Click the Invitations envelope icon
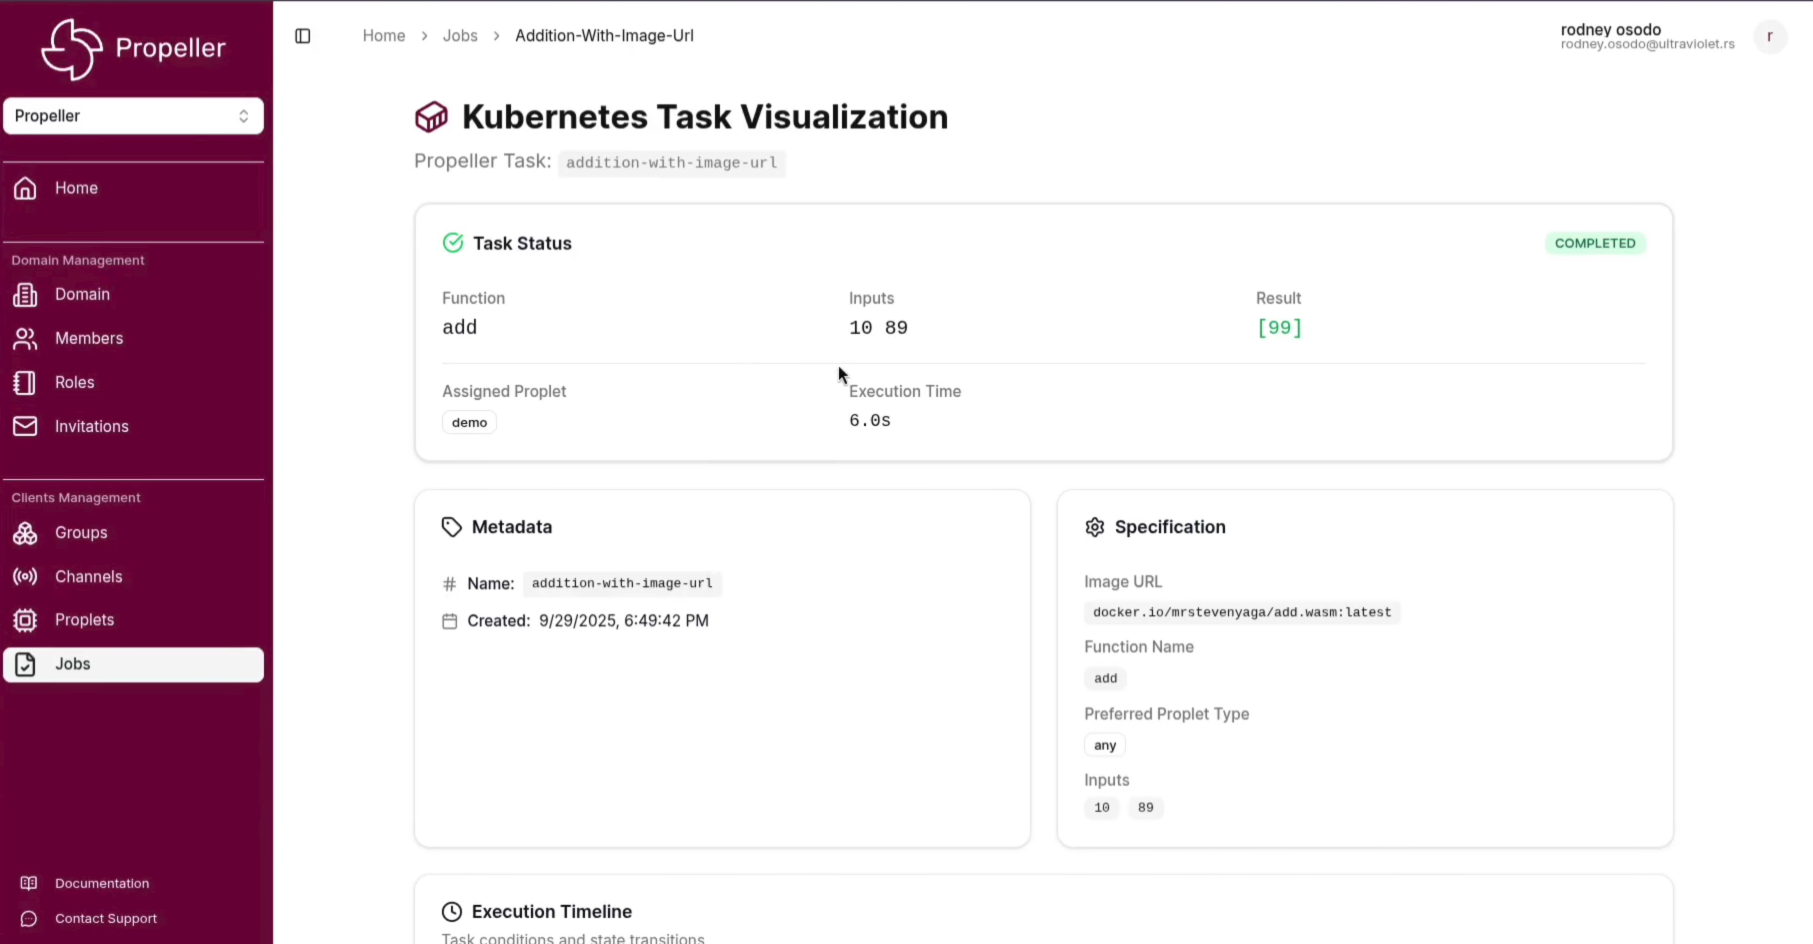1813x944 pixels. (x=25, y=427)
